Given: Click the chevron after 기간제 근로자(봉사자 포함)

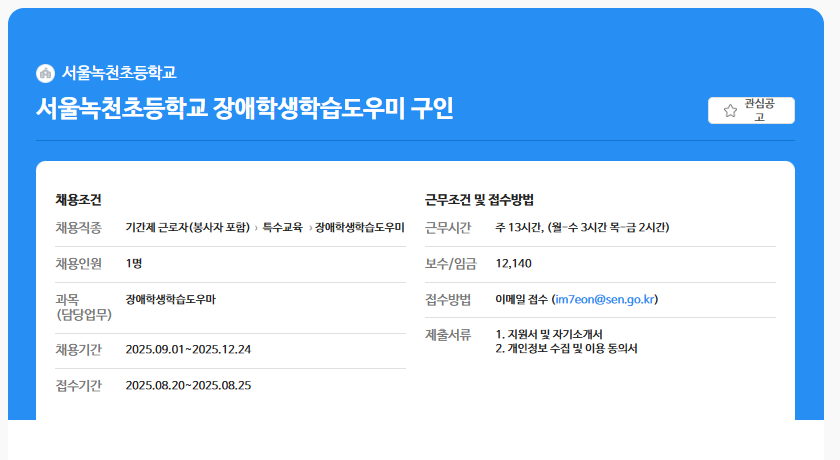Looking at the screenshot, I should [256, 228].
